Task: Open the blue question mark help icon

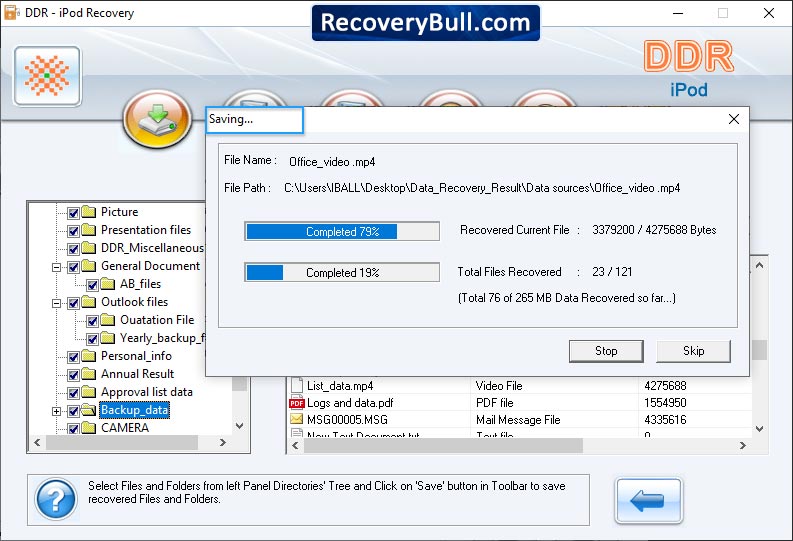Action: pyautogui.click(x=56, y=500)
